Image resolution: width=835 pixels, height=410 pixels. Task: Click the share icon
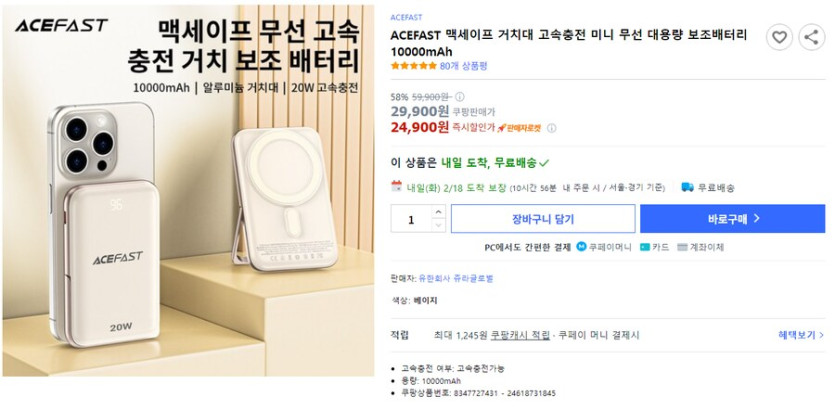tap(812, 38)
